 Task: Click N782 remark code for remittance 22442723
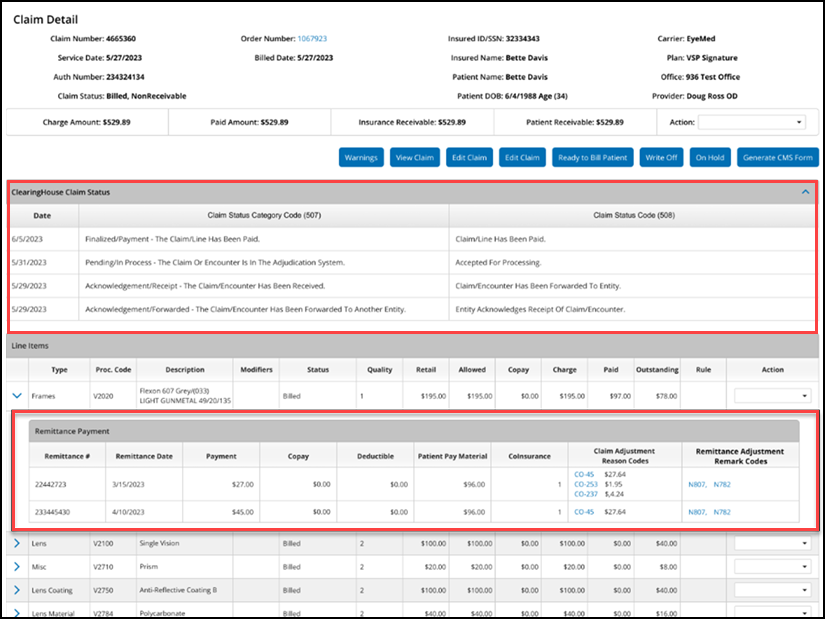[722, 484]
